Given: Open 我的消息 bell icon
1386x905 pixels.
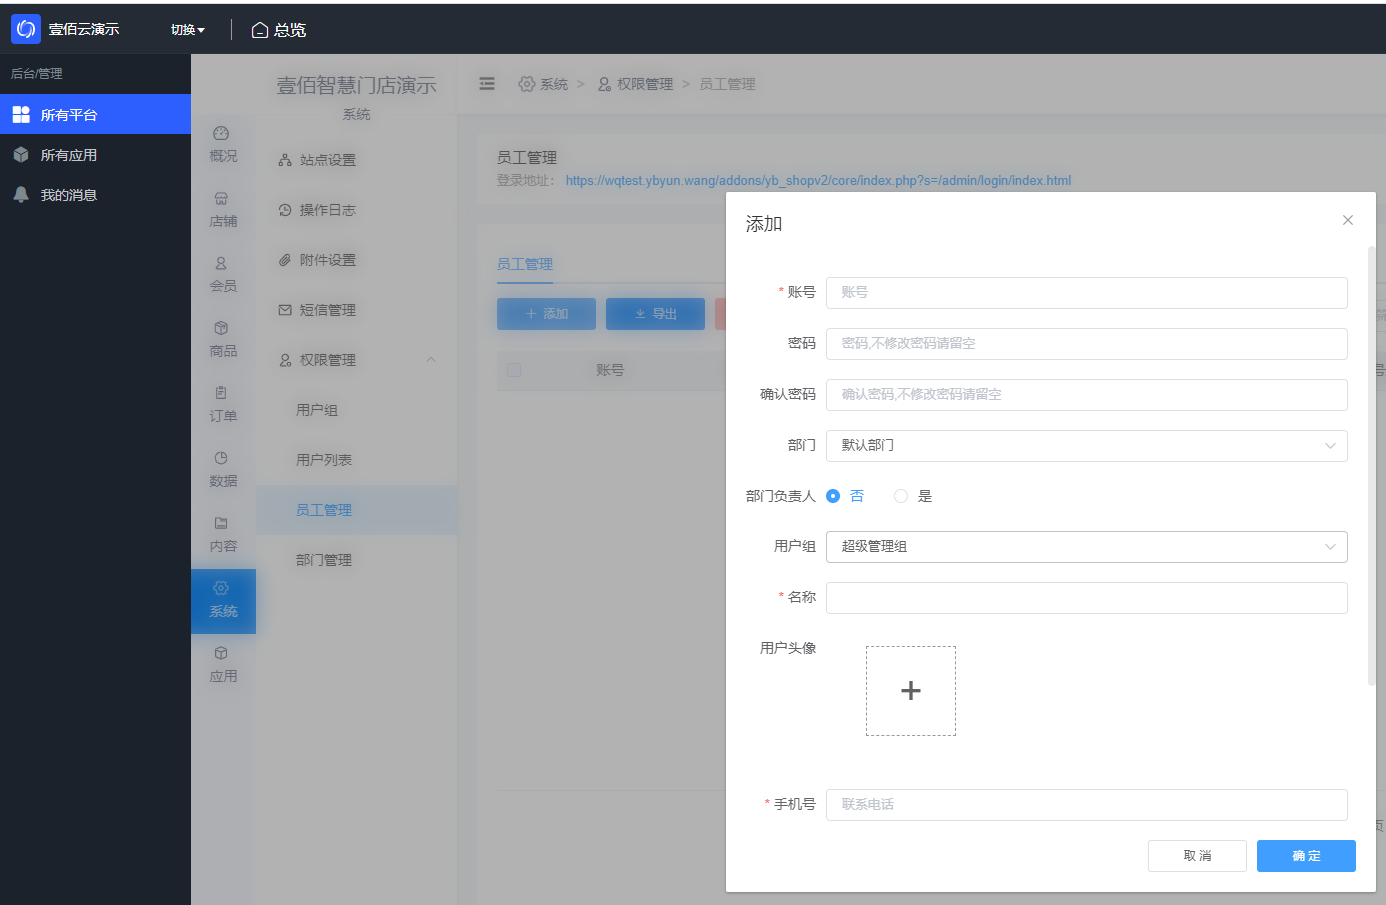Looking at the screenshot, I should pos(21,195).
